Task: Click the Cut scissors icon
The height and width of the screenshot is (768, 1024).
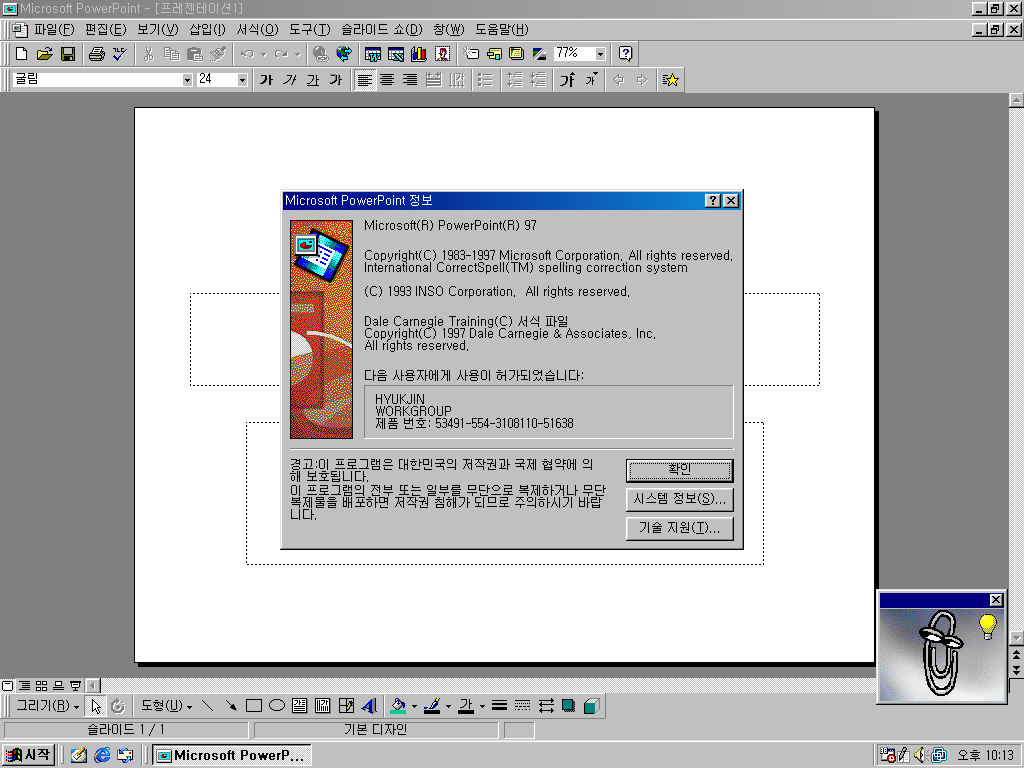Action: [x=148, y=54]
